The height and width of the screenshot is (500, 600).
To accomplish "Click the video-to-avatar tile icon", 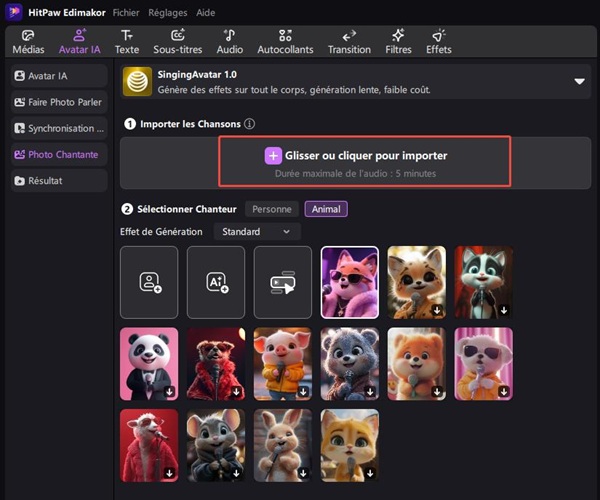I will (x=283, y=282).
